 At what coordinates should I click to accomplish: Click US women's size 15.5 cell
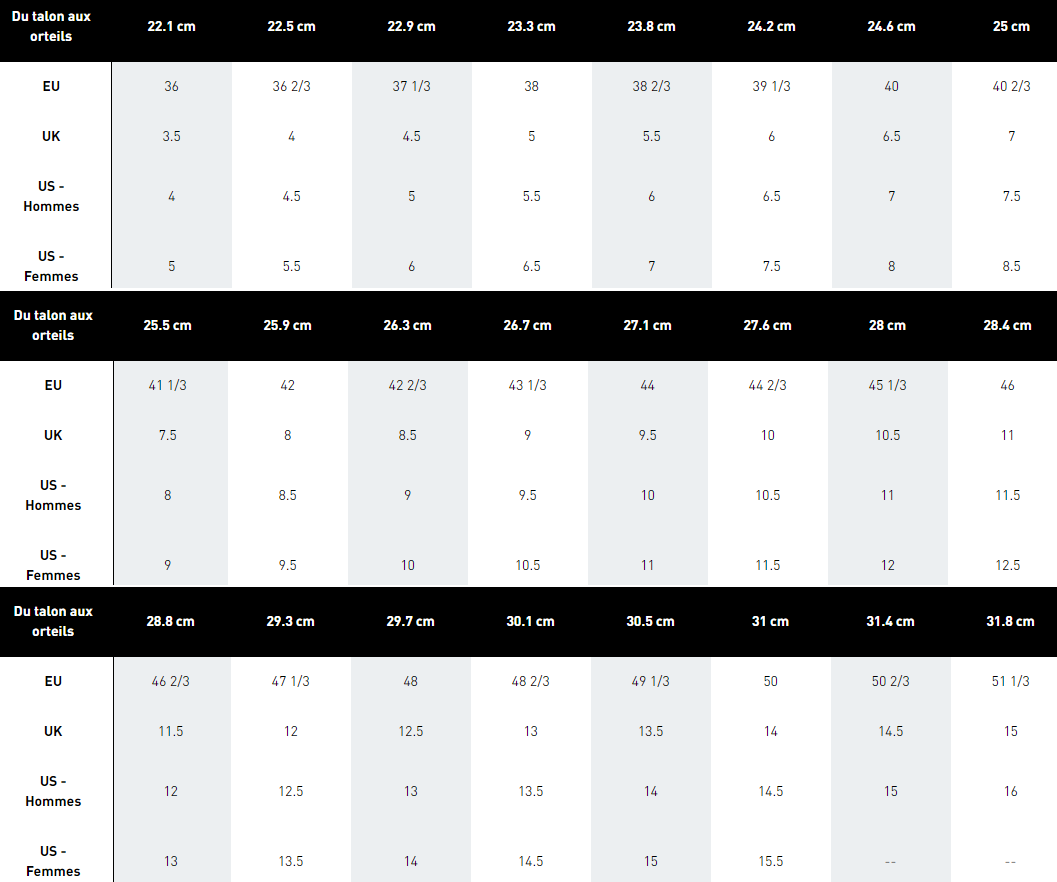tap(771, 861)
